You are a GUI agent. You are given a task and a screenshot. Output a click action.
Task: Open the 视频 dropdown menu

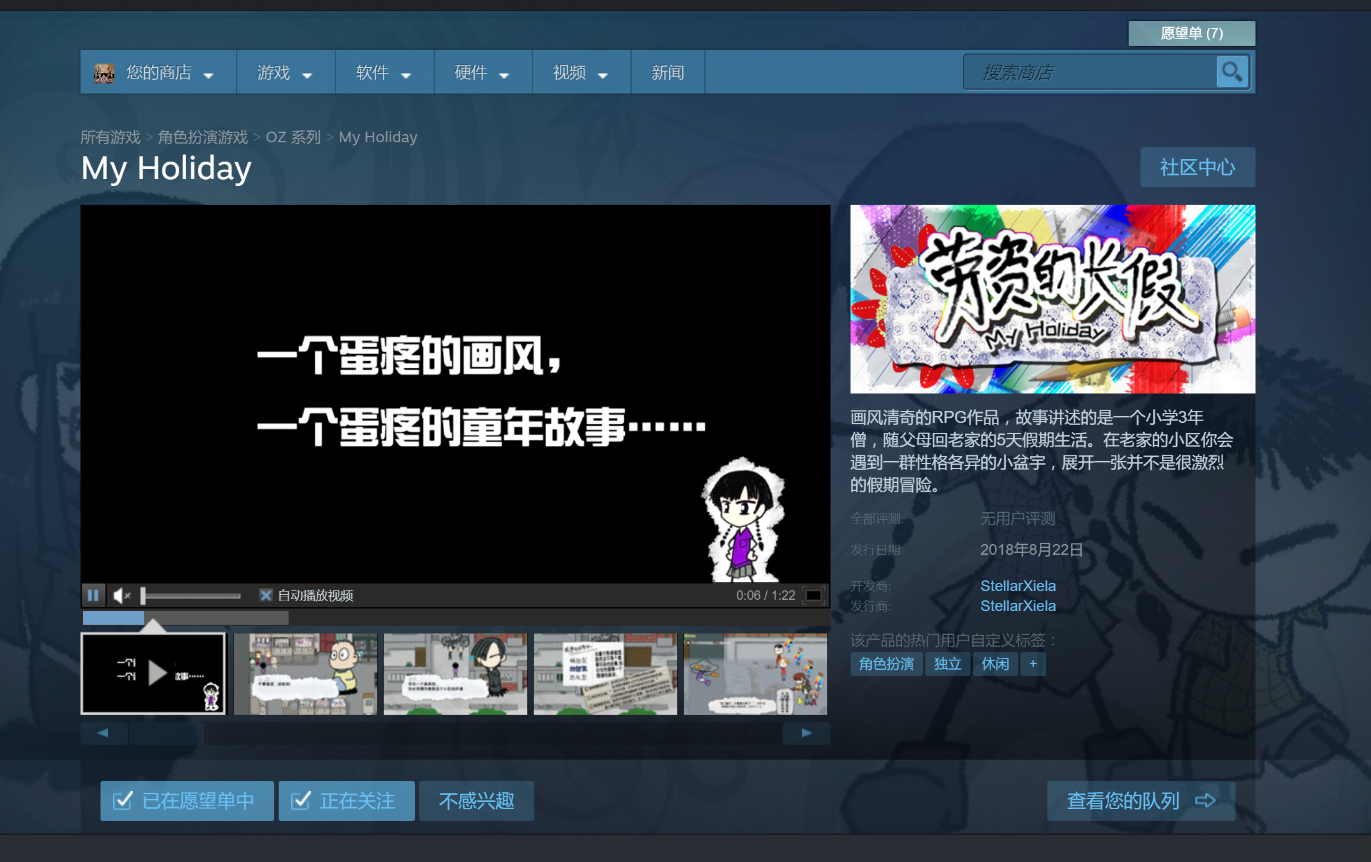pyautogui.click(x=582, y=73)
